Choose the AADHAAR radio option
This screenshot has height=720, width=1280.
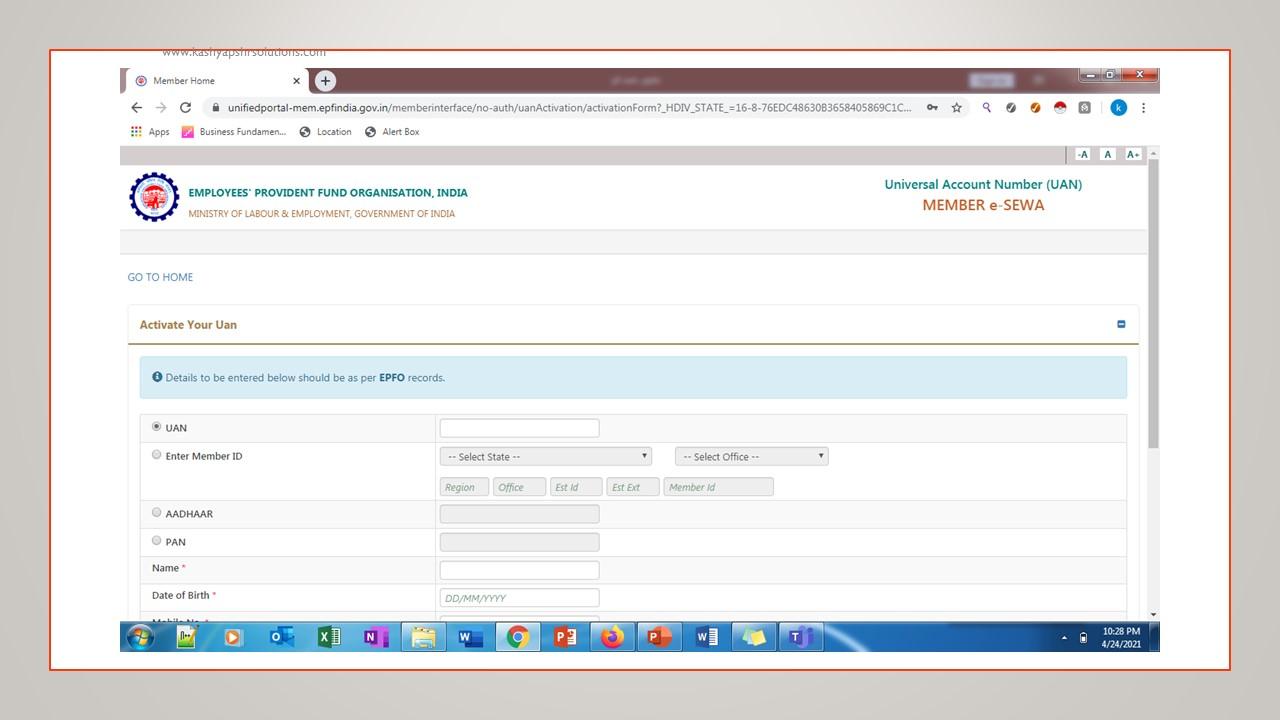pyautogui.click(x=156, y=513)
